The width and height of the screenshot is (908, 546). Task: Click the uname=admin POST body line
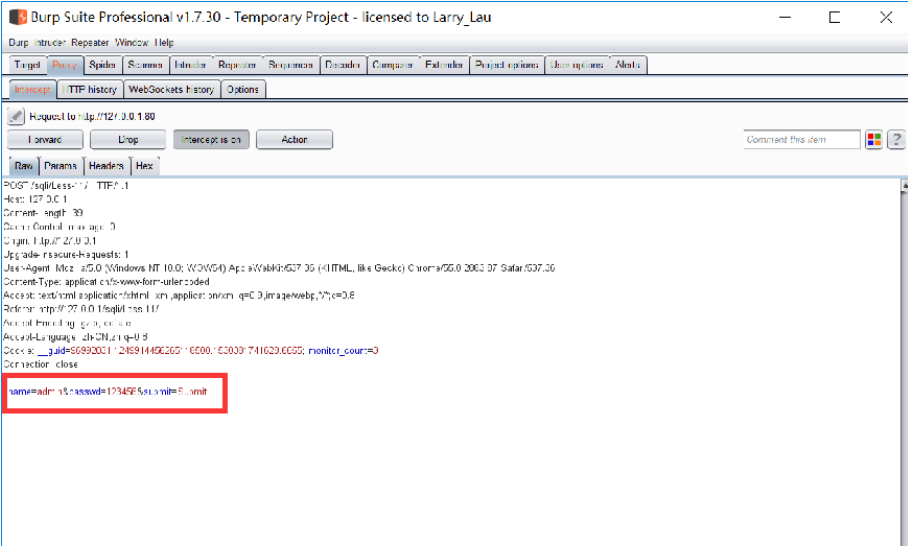click(107, 392)
